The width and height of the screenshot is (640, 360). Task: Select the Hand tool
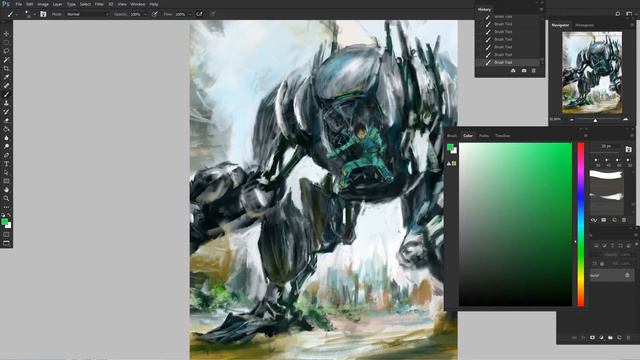(6, 190)
